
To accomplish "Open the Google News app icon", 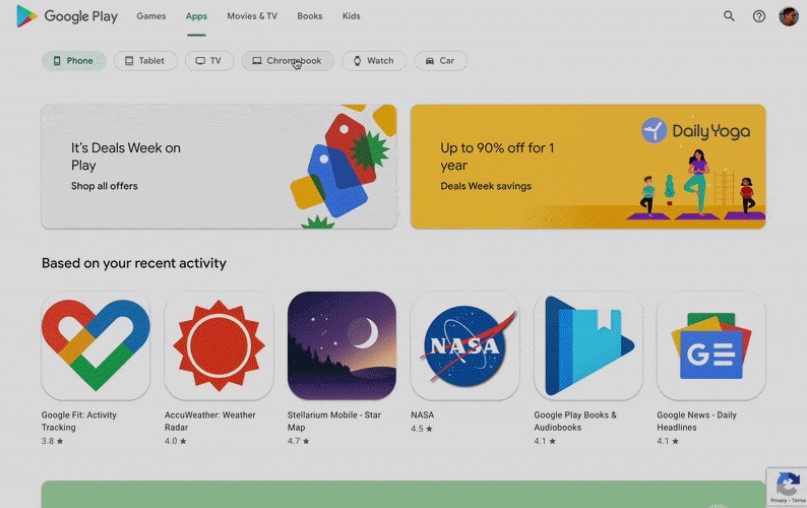I will coord(711,346).
